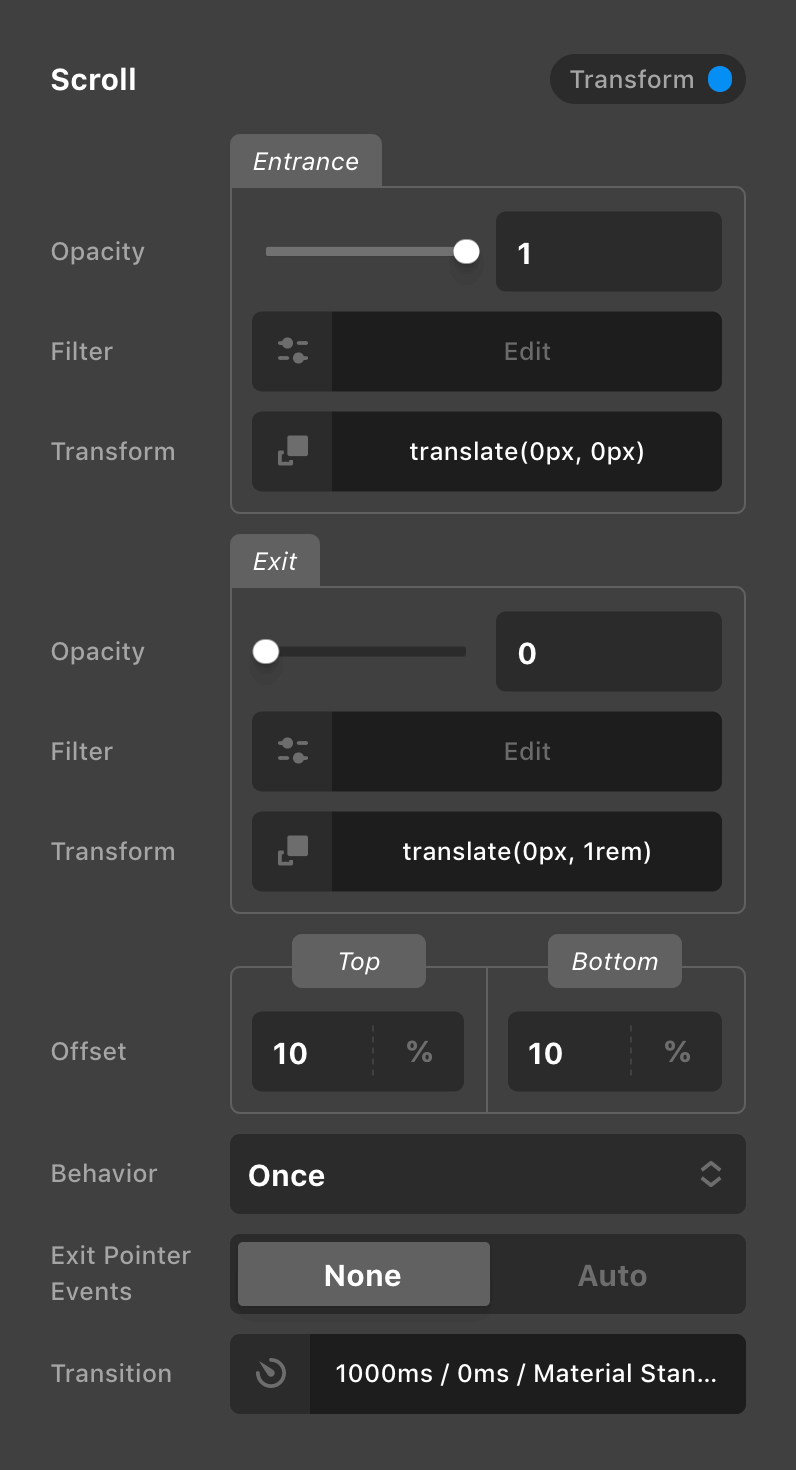Toggle the Transform switch in Scroll header
Image resolution: width=796 pixels, height=1470 pixels.
point(719,80)
